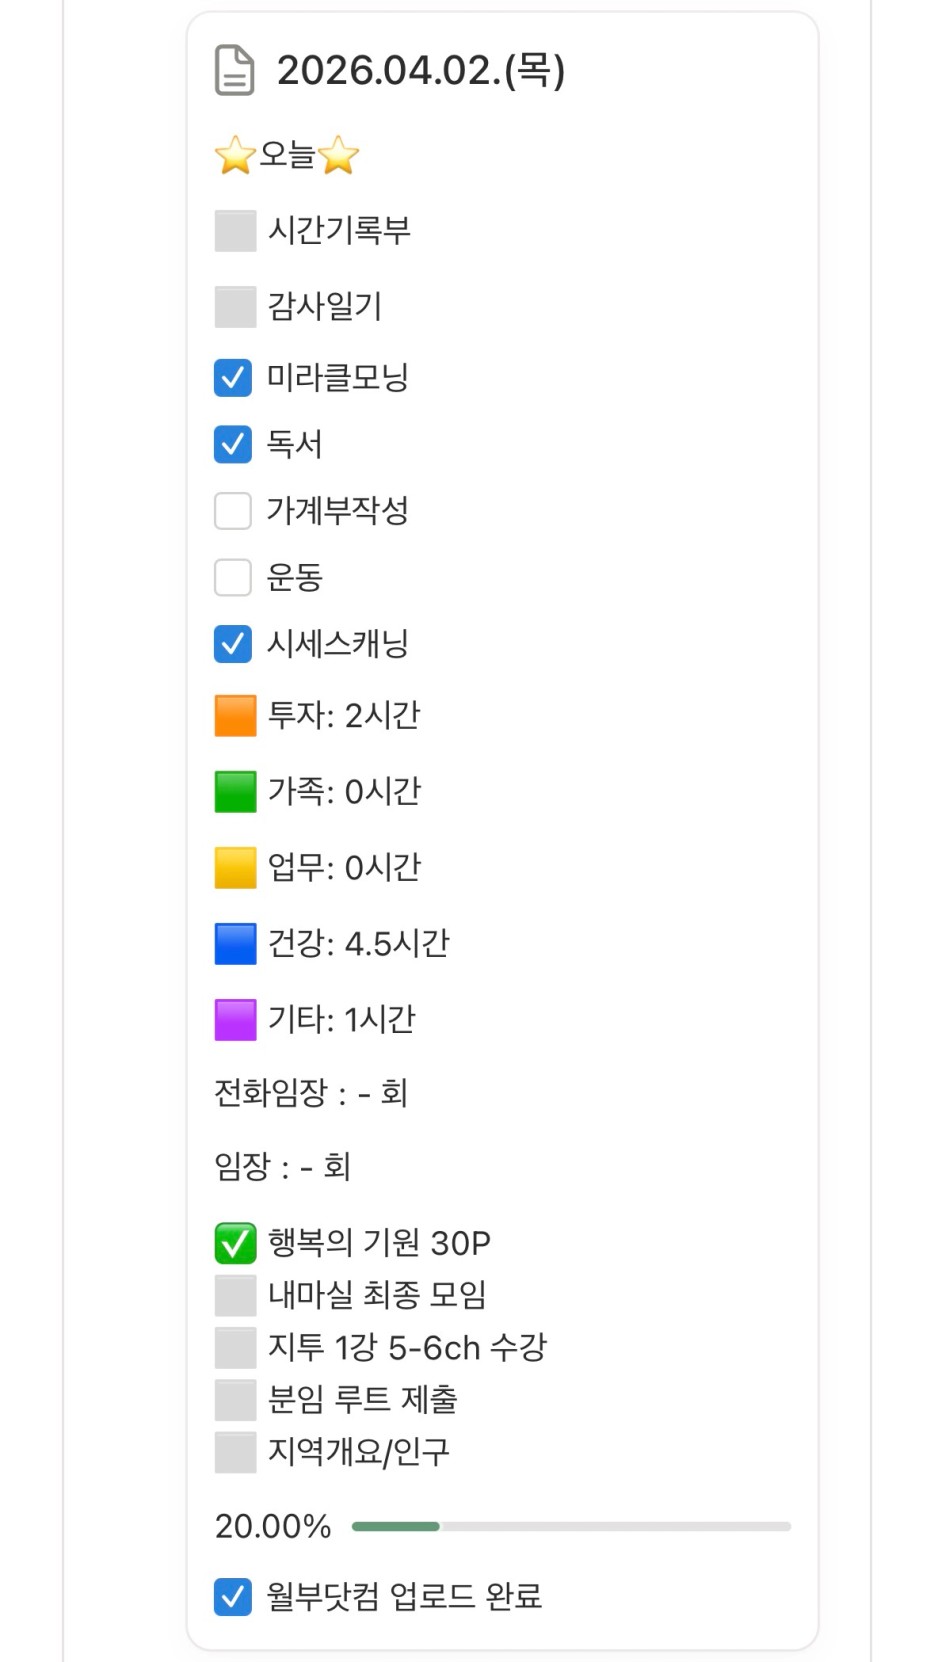
Task: Click the gray square beside 분임 루트 제출
Action: click(x=235, y=1400)
